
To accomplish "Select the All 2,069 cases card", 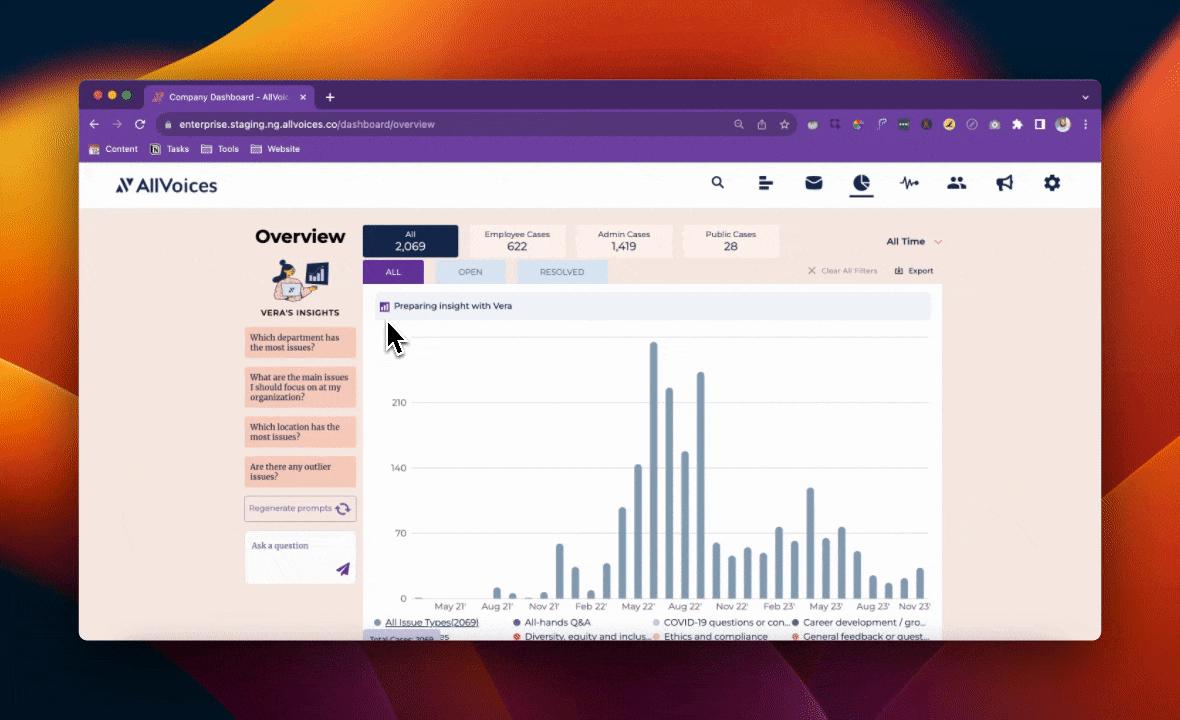I will (x=410, y=241).
